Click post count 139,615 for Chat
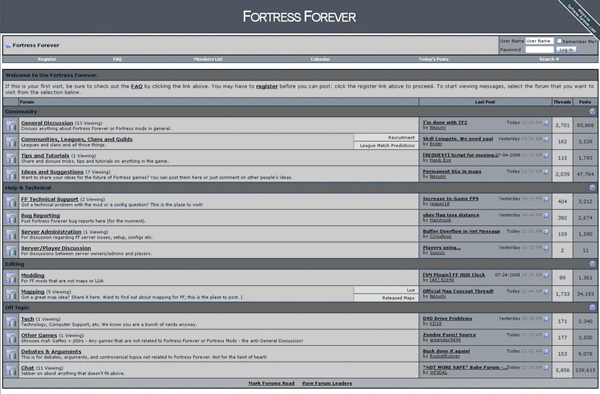The image size is (600, 394). 585,370
